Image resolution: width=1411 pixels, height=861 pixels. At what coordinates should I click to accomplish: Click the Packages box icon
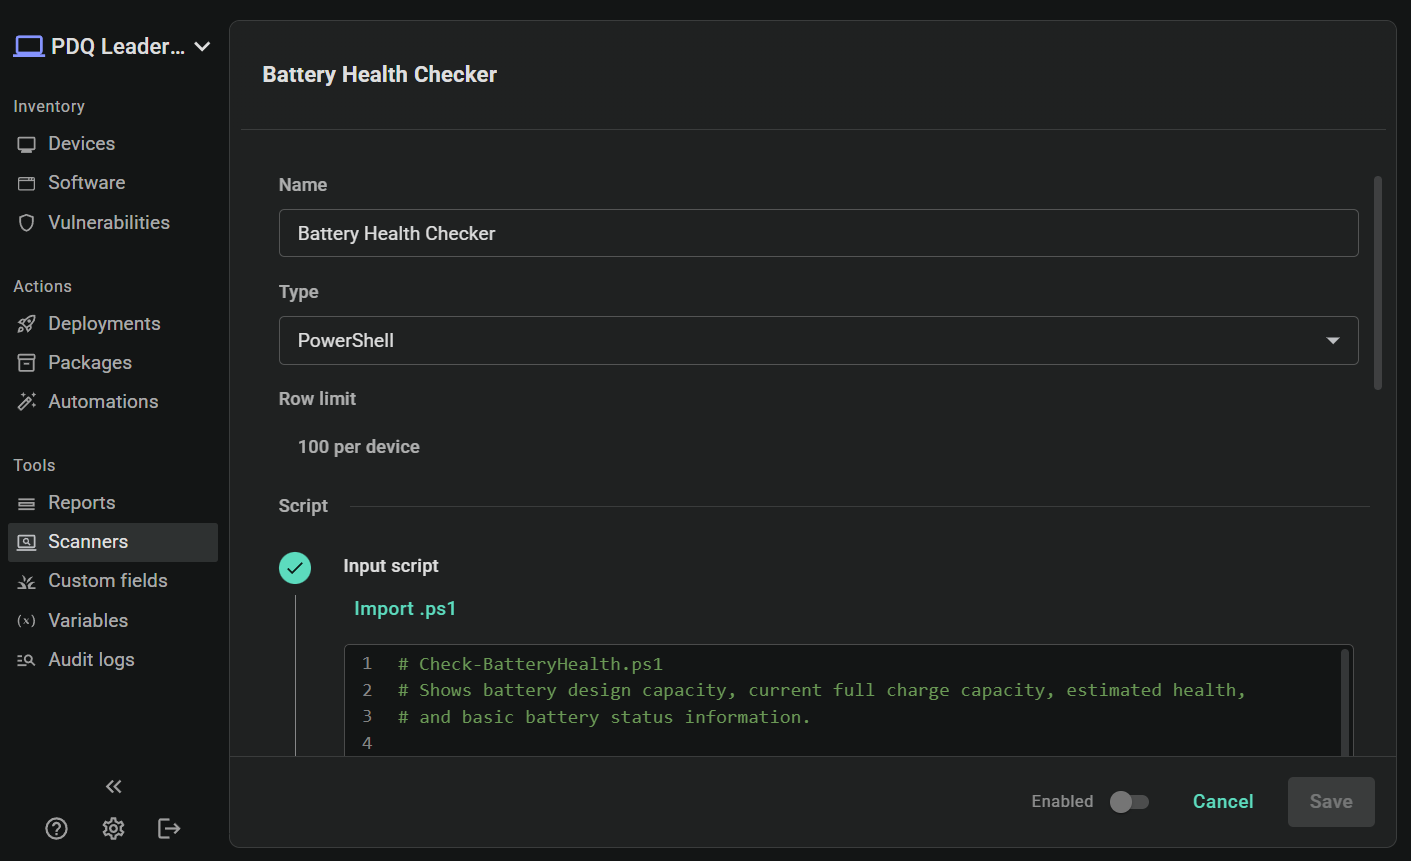point(27,363)
